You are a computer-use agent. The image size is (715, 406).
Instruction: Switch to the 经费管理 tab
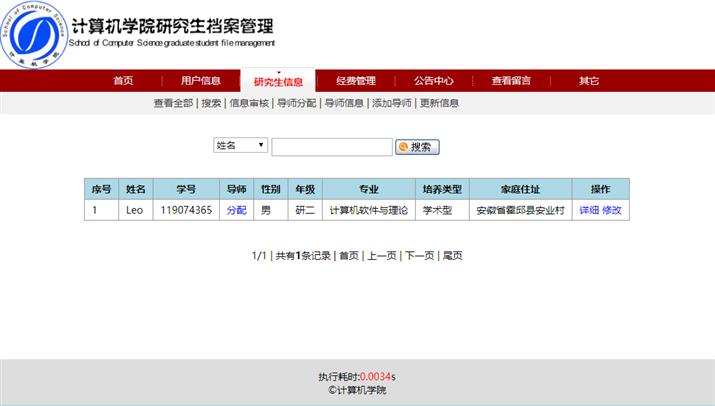[x=356, y=81]
